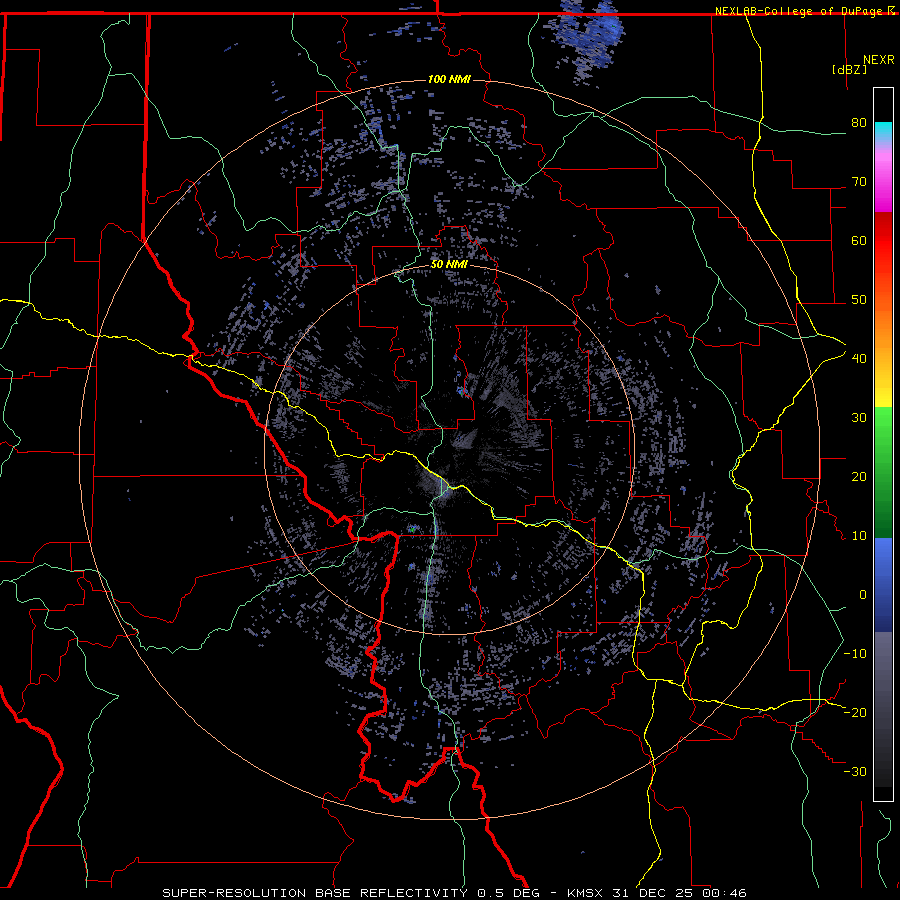Select the 40 value on dBZ scale

859,359
